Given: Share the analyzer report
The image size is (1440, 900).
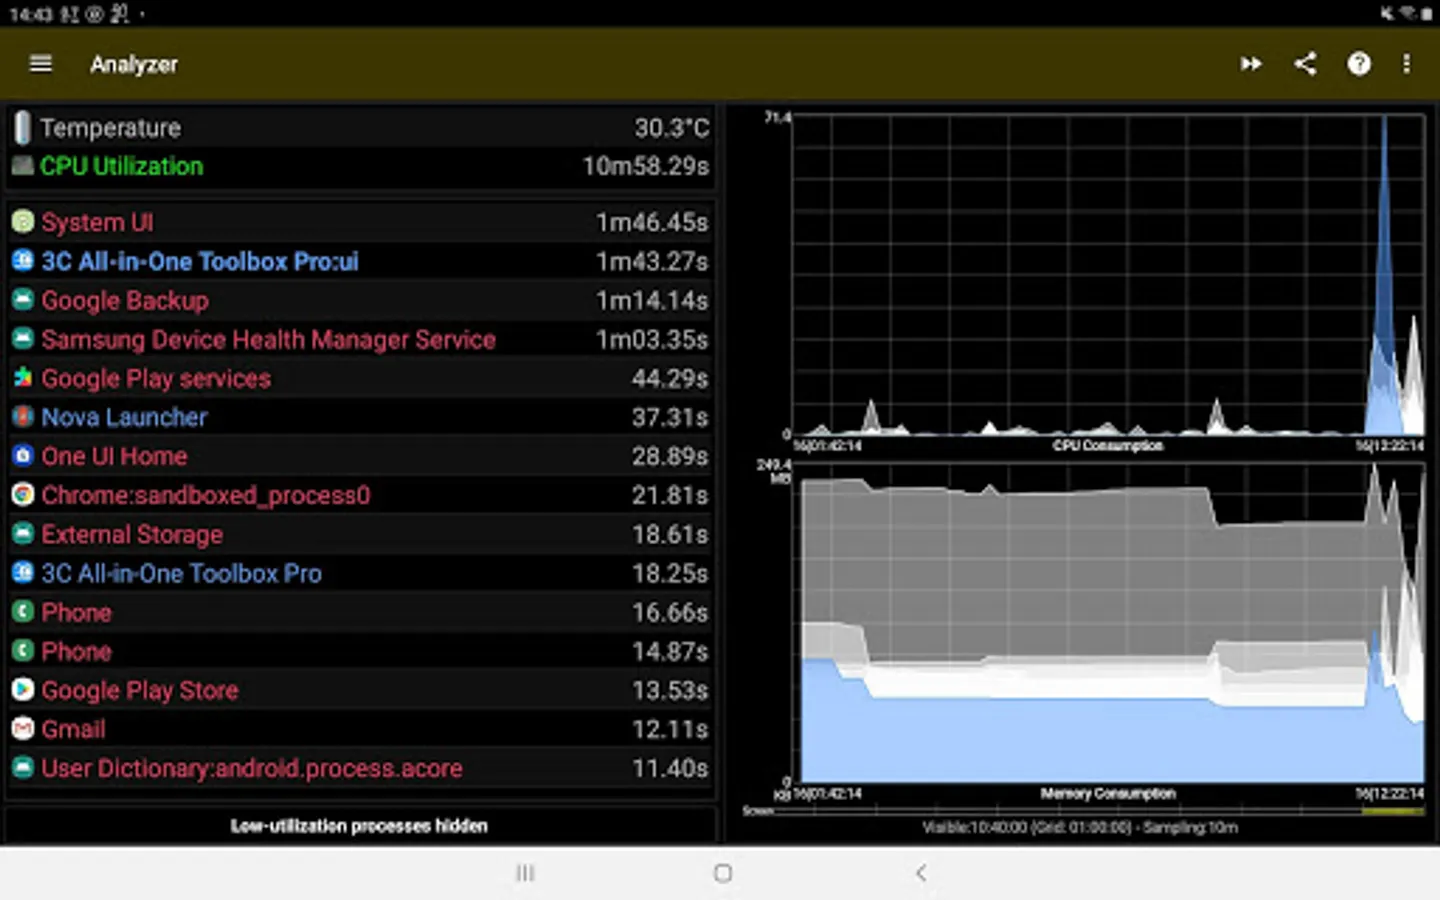Looking at the screenshot, I should pyautogui.click(x=1305, y=64).
